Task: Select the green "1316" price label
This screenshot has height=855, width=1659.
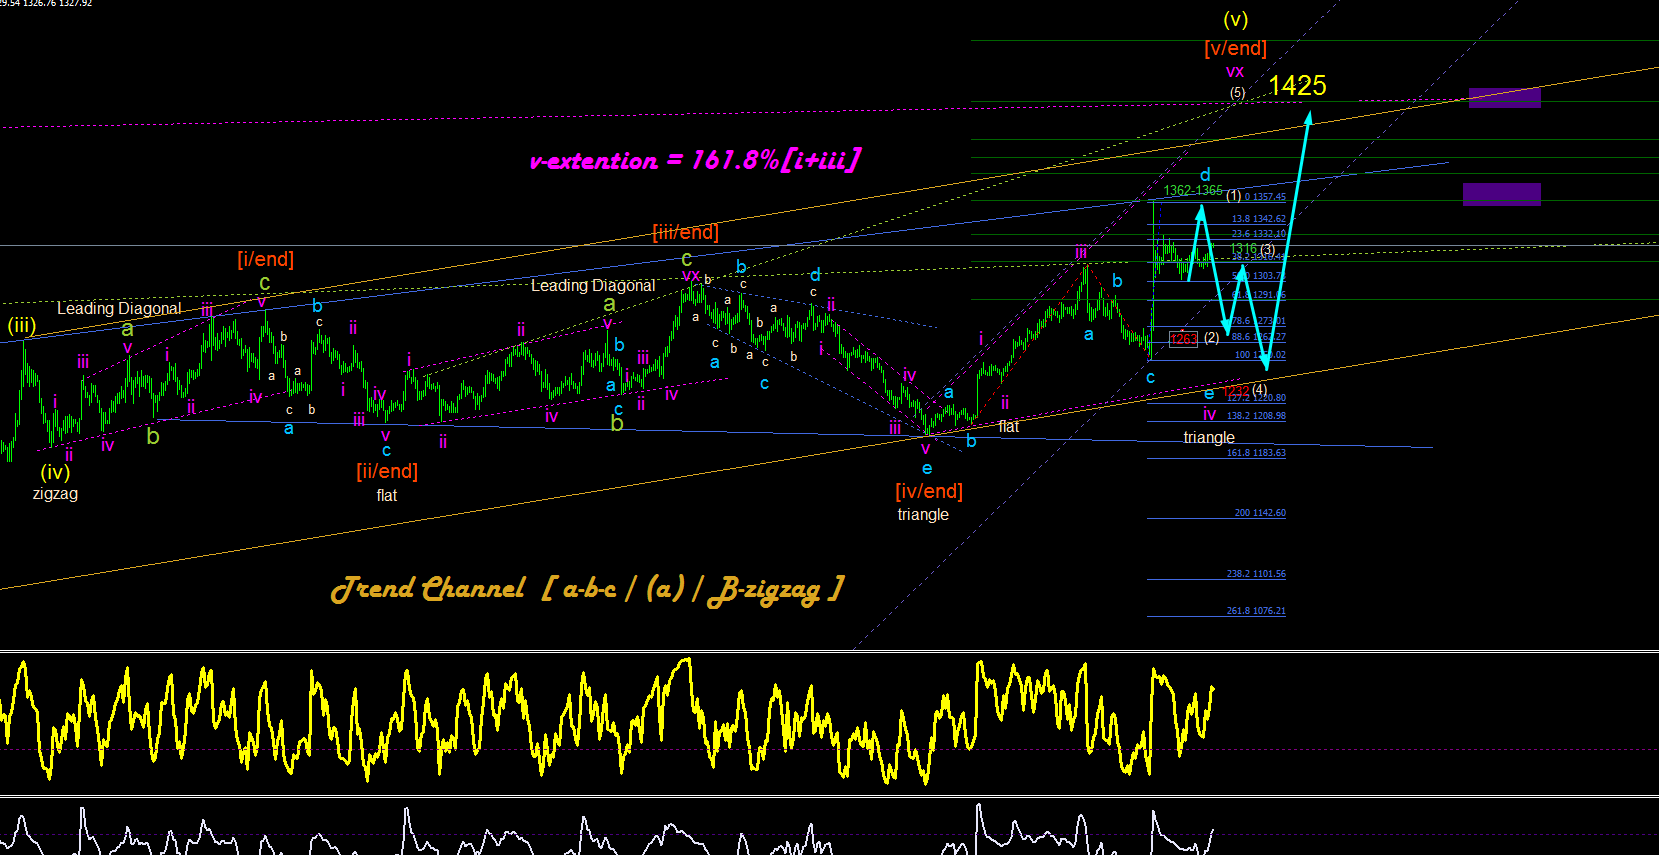Action: (1244, 249)
